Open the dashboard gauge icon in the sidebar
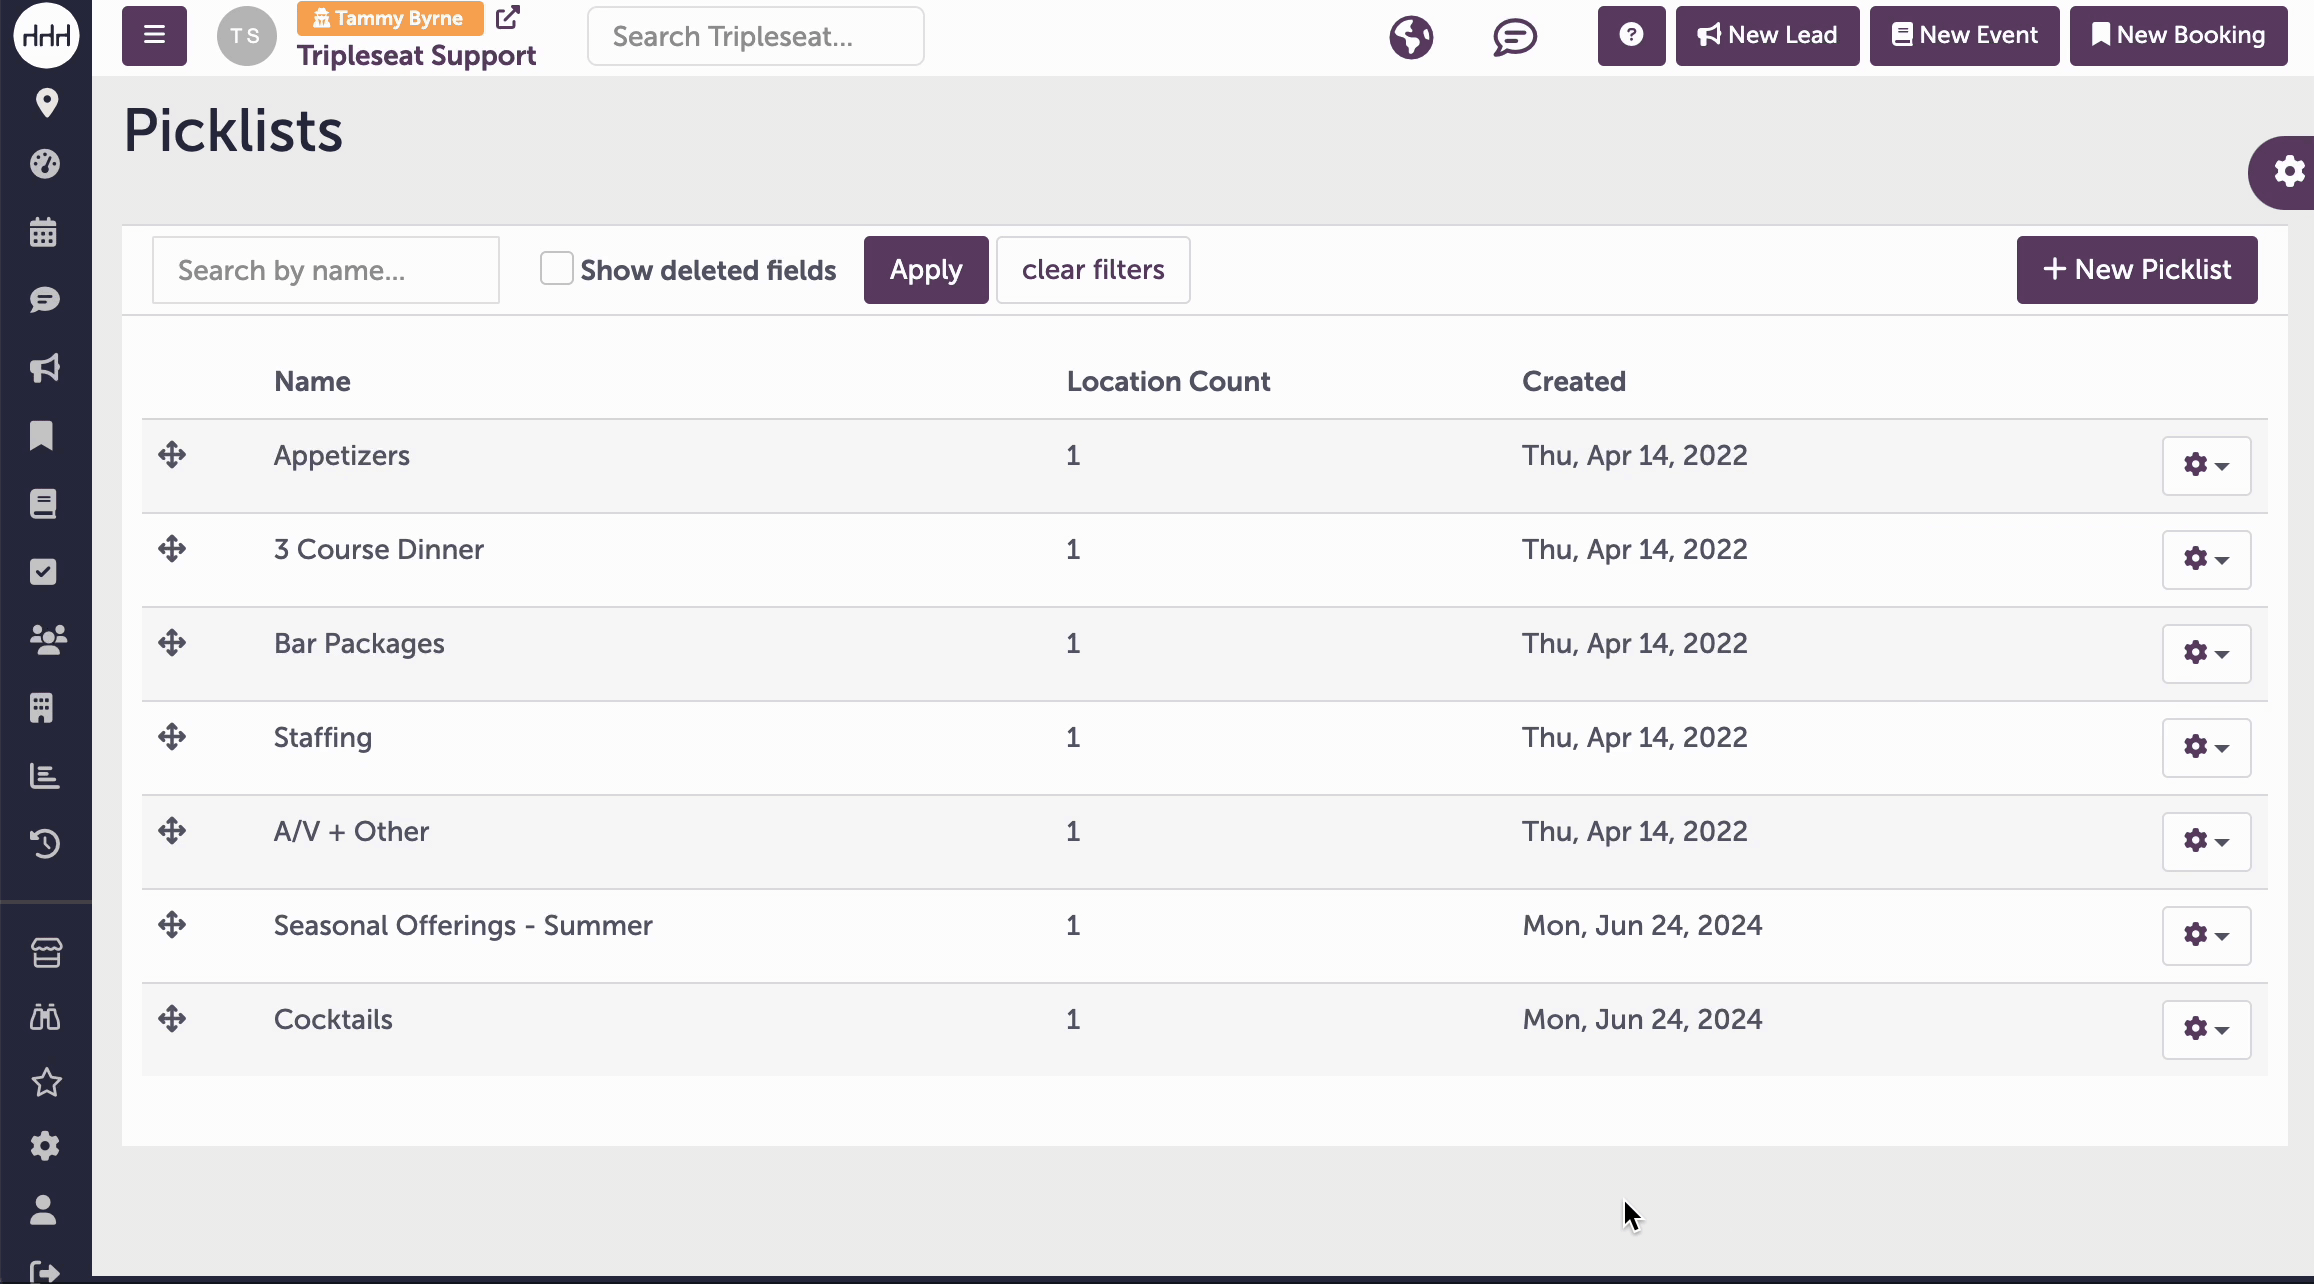Viewport: 2314px width, 1284px height. tap(44, 164)
